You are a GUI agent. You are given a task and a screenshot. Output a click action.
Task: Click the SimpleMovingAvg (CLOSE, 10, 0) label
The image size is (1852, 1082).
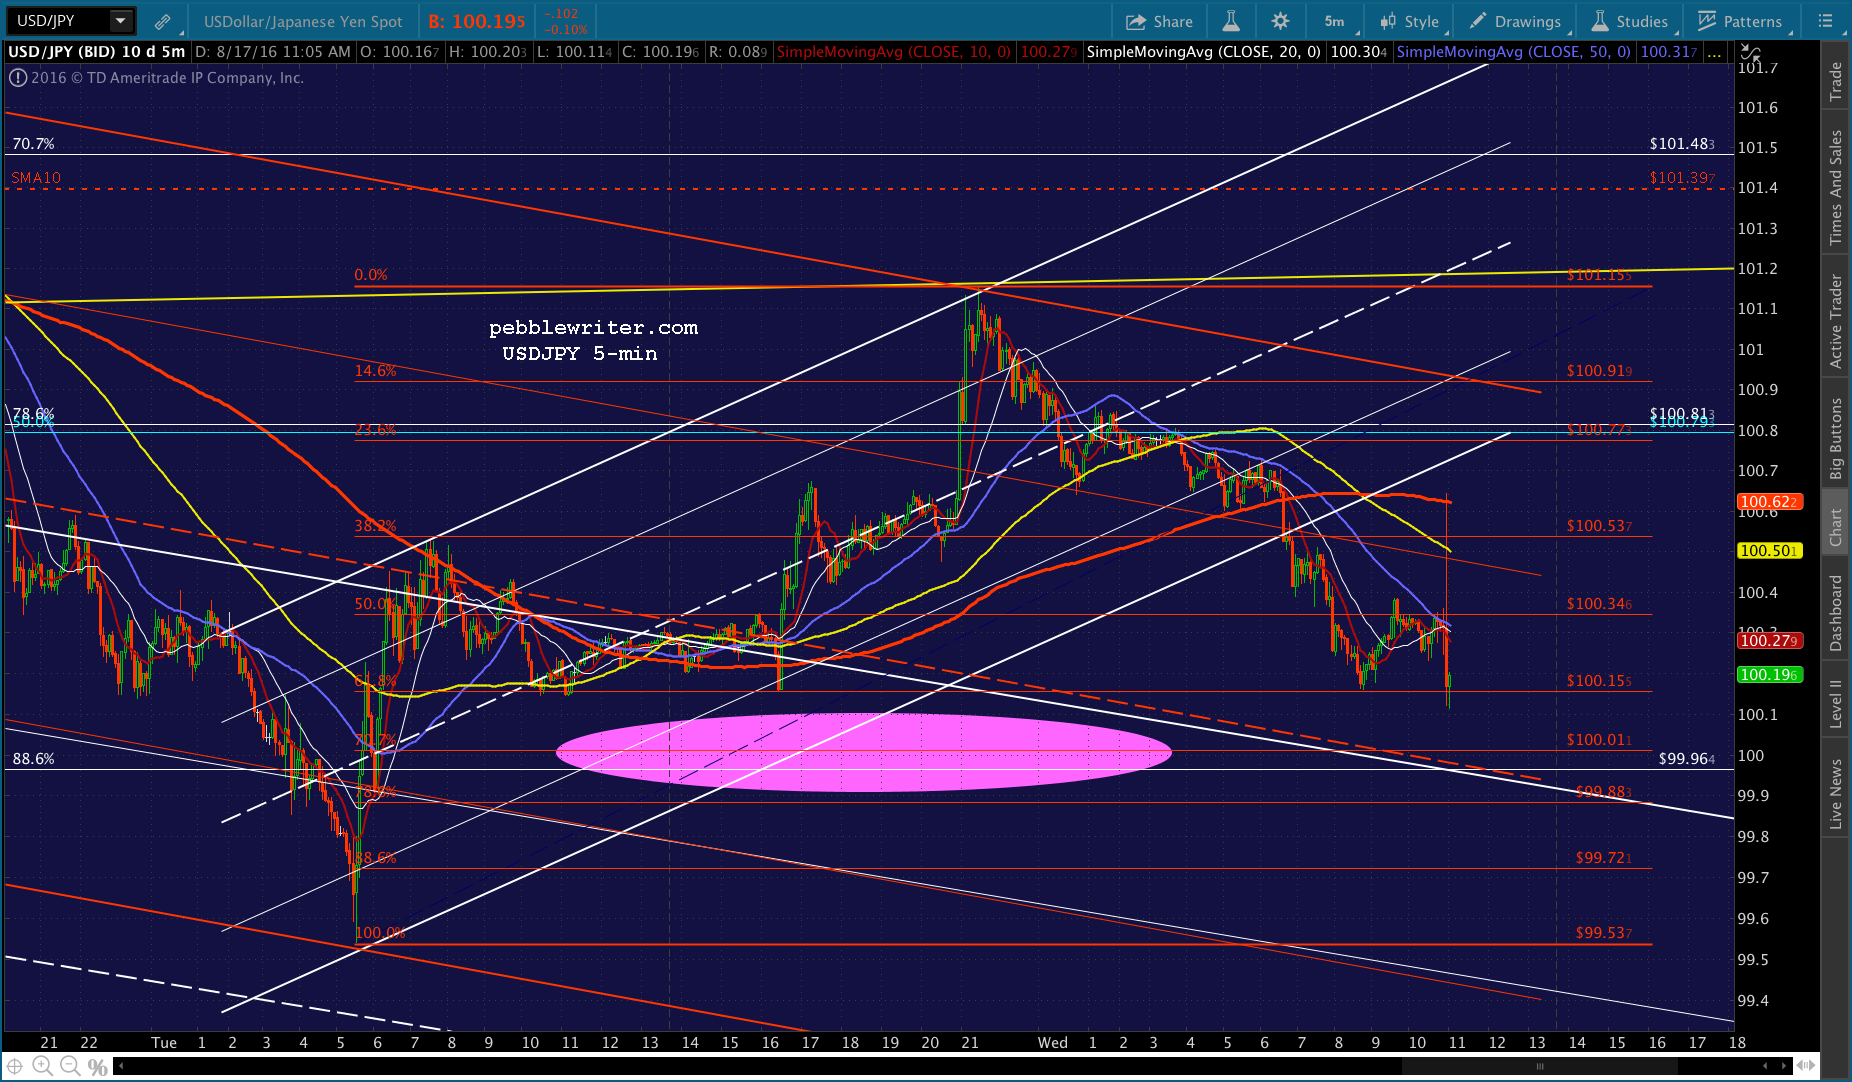click(894, 52)
